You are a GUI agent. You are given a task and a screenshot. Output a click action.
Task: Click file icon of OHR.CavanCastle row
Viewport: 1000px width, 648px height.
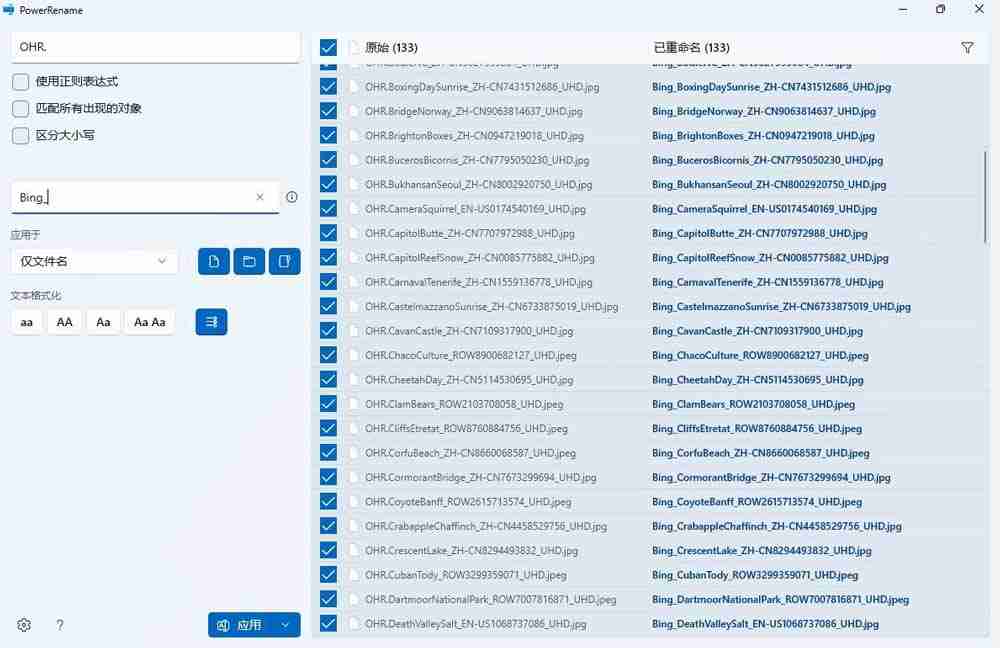[354, 331]
